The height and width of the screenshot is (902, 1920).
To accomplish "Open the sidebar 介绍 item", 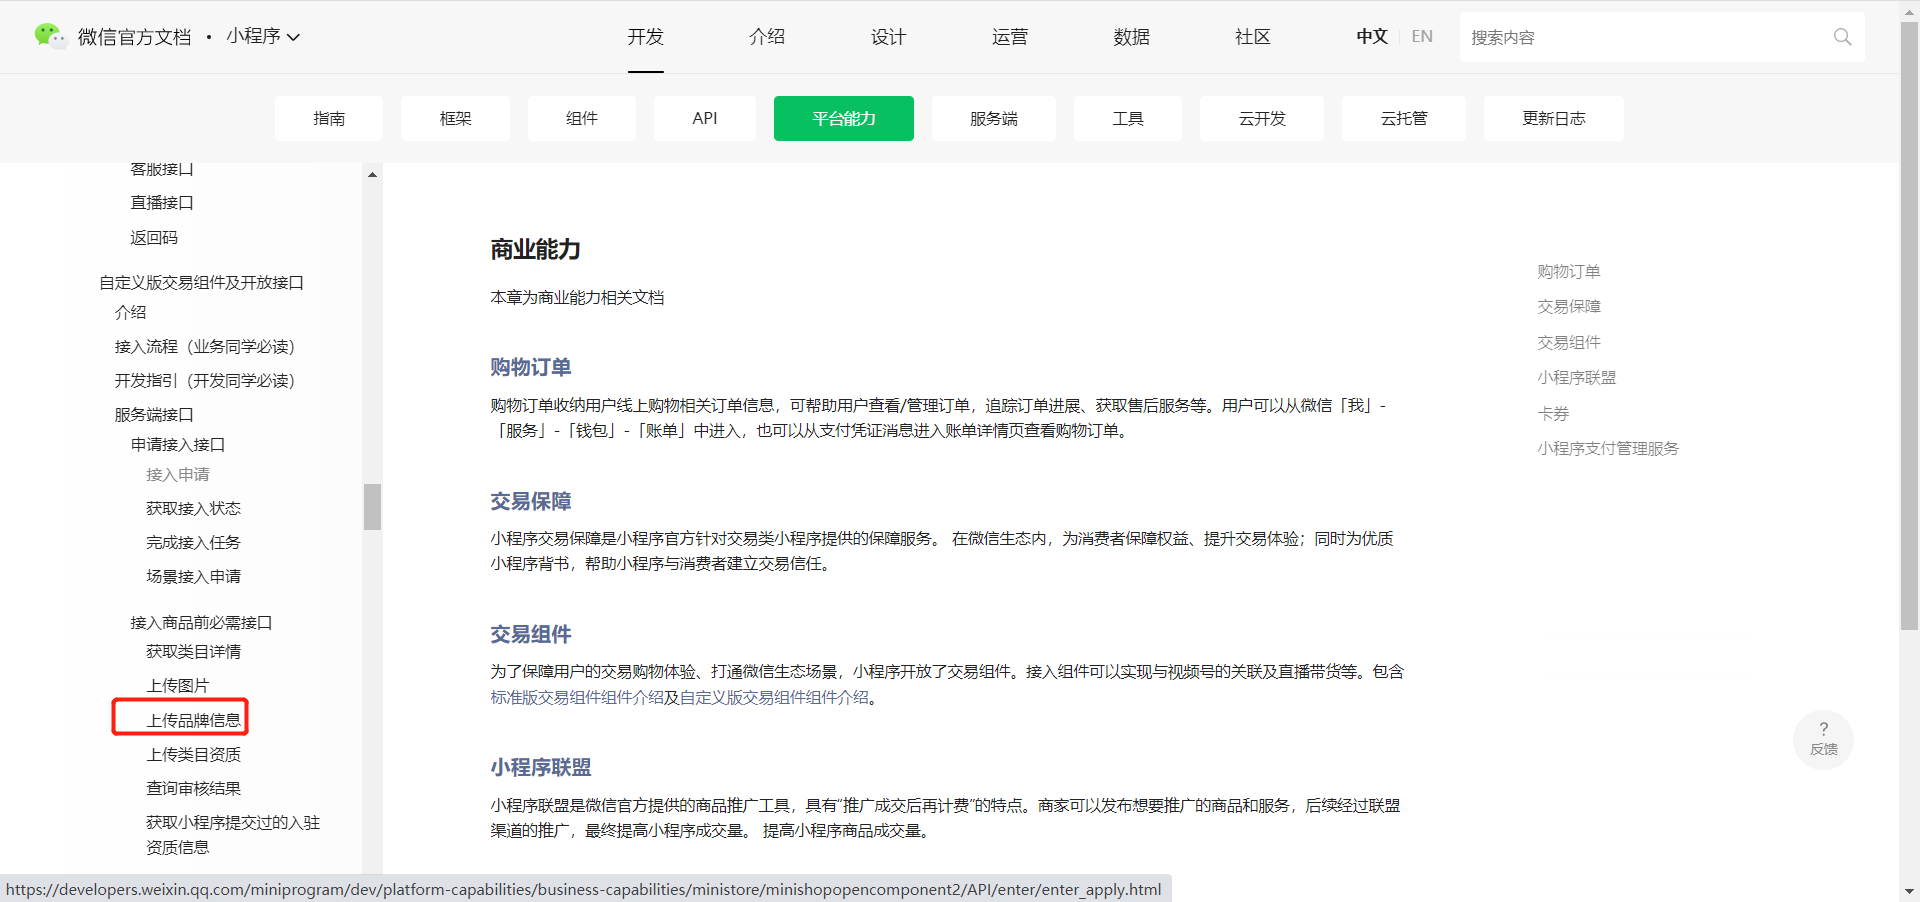I will (x=130, y=312).
